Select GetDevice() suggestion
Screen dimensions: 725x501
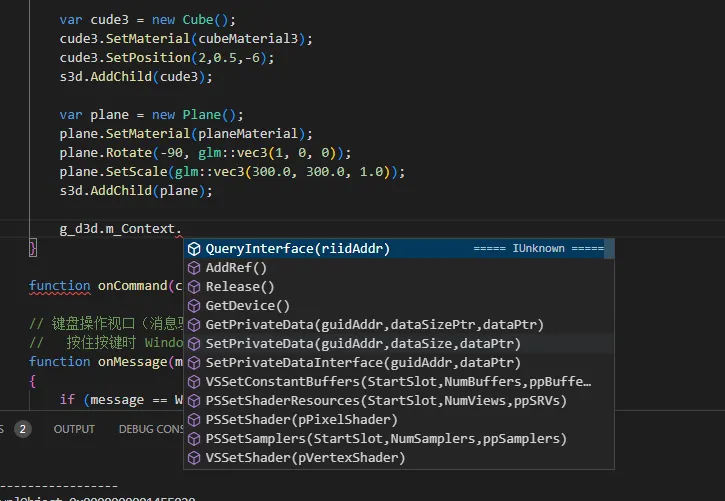(399, 305)
